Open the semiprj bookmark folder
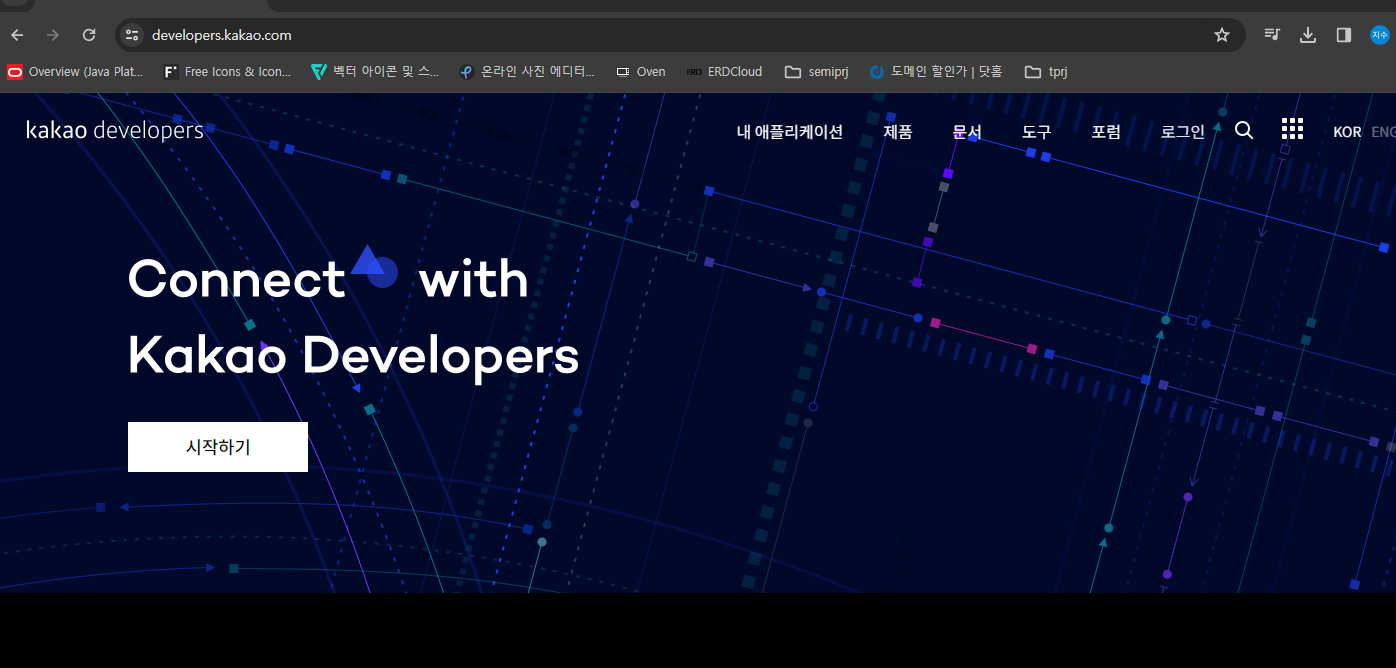This screenshot has height=668, width=1396. [x=816, y=72]
